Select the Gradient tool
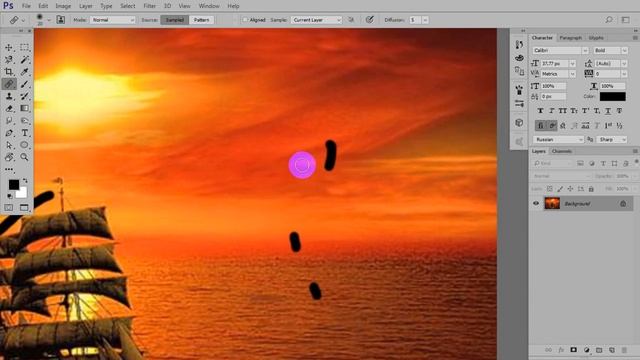The width and height of the screenshot is (640, 360). (24, 109)
